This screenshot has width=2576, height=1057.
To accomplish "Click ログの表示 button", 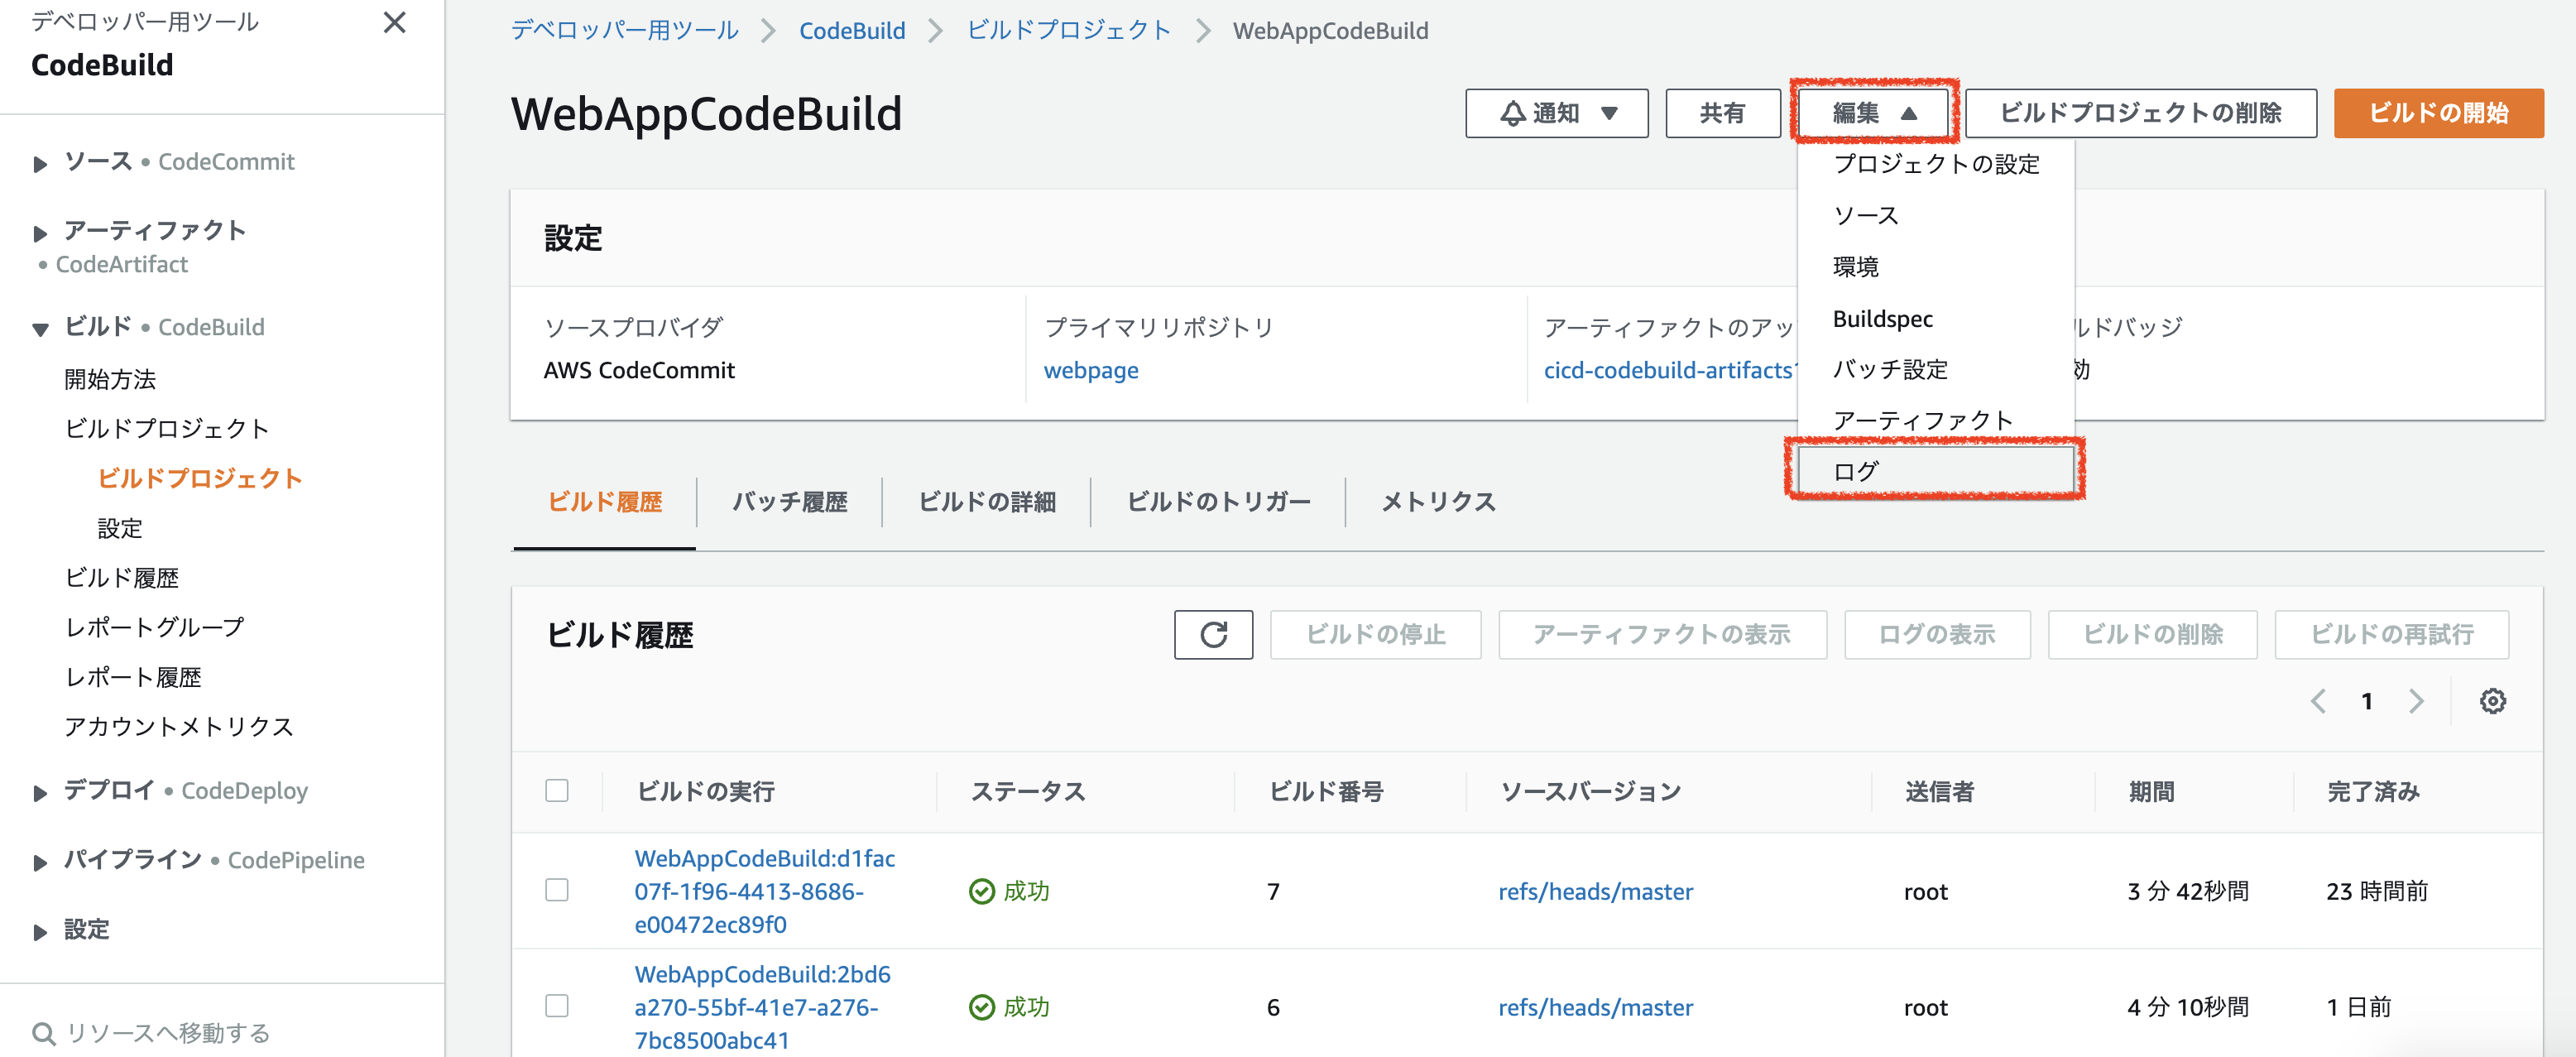I will [x=1937, y=634].
